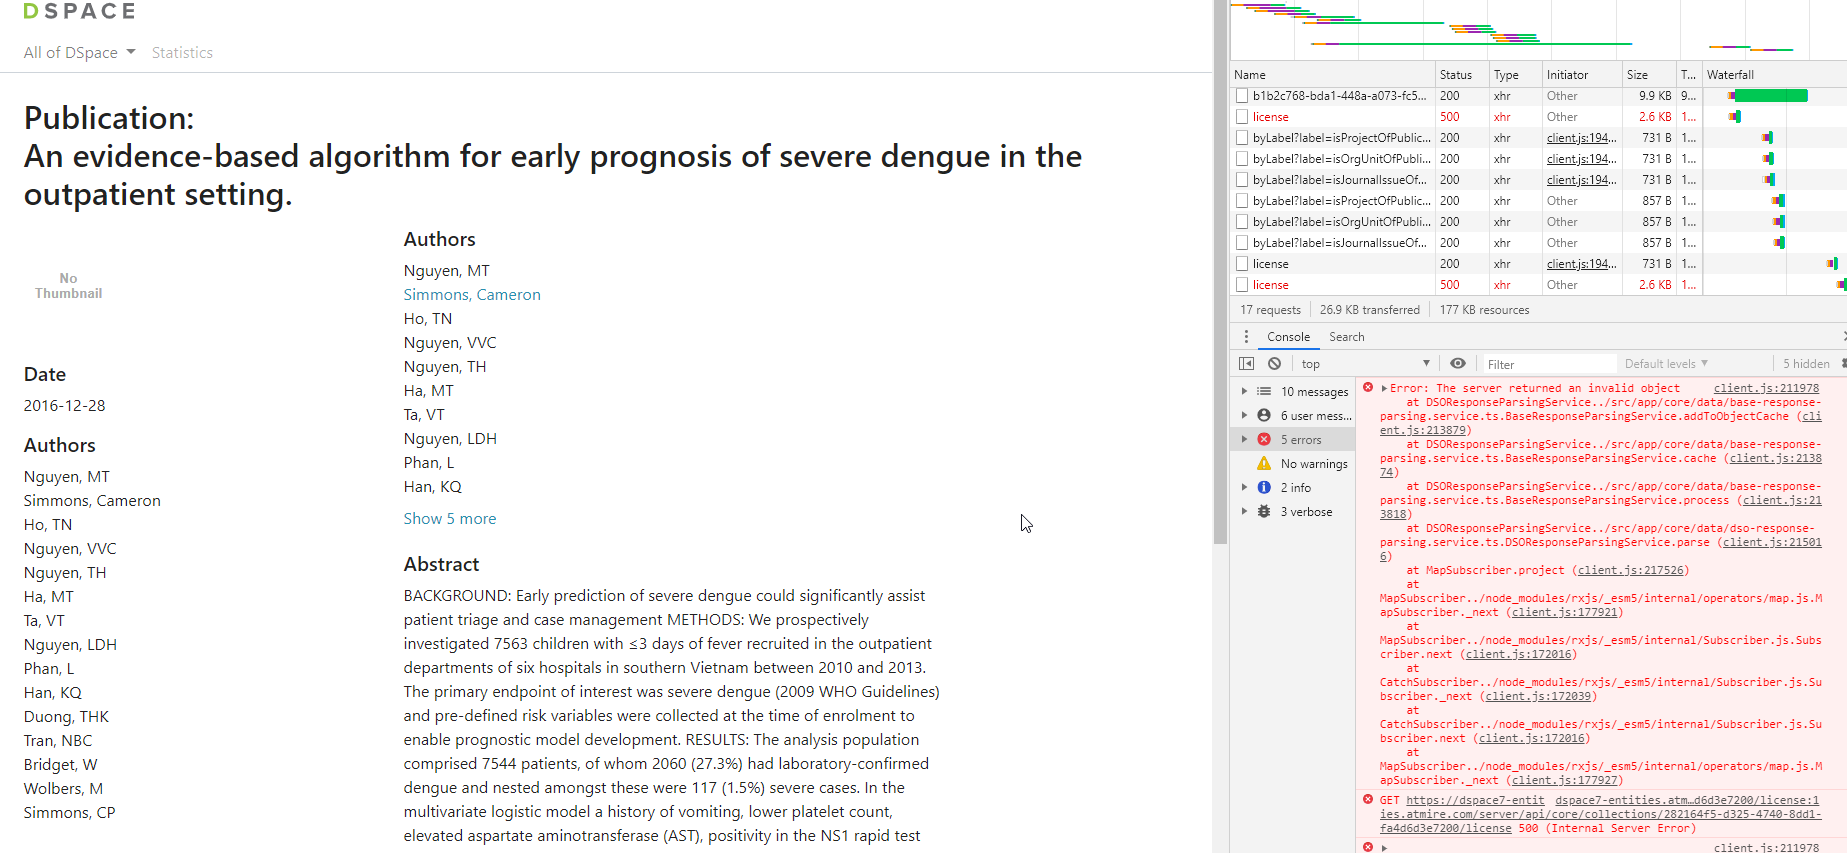Expand the '10 messages' group
Viewport: 1847px width, 853px height.
pyautogui.click(x=1244, y=392)
